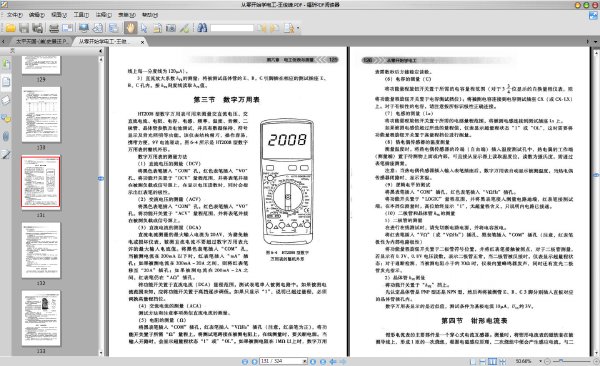The height and width of the screenshot is (366, 600).
Task: Click thumbnail panel scroll-up arrow
Action: click(x=101, y=59)
